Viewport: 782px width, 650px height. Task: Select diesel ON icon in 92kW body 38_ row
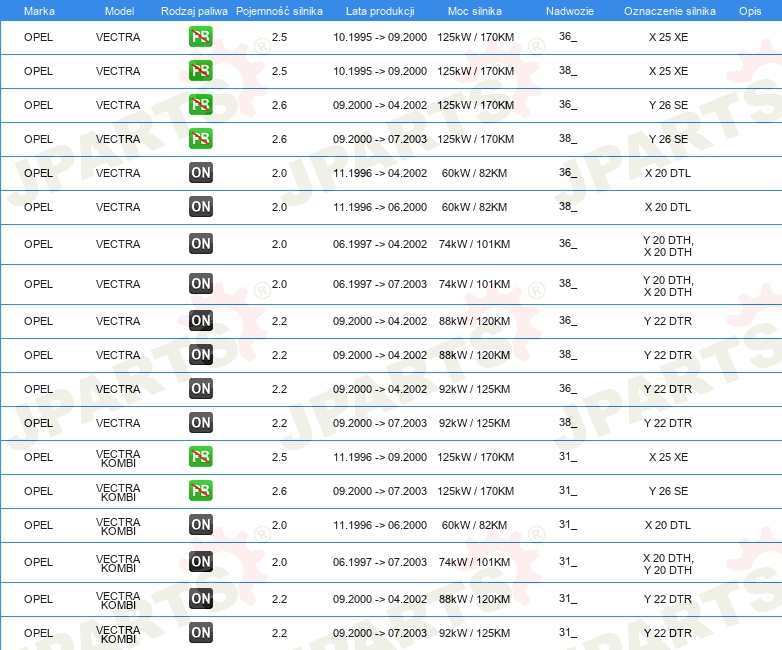coord(200,423)
